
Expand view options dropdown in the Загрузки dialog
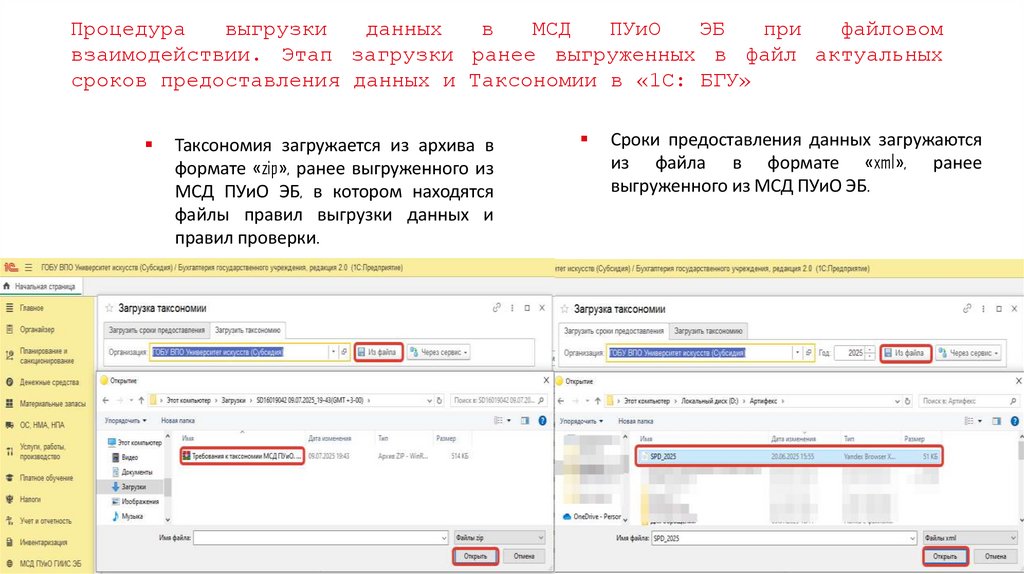[x=509, y=421]
